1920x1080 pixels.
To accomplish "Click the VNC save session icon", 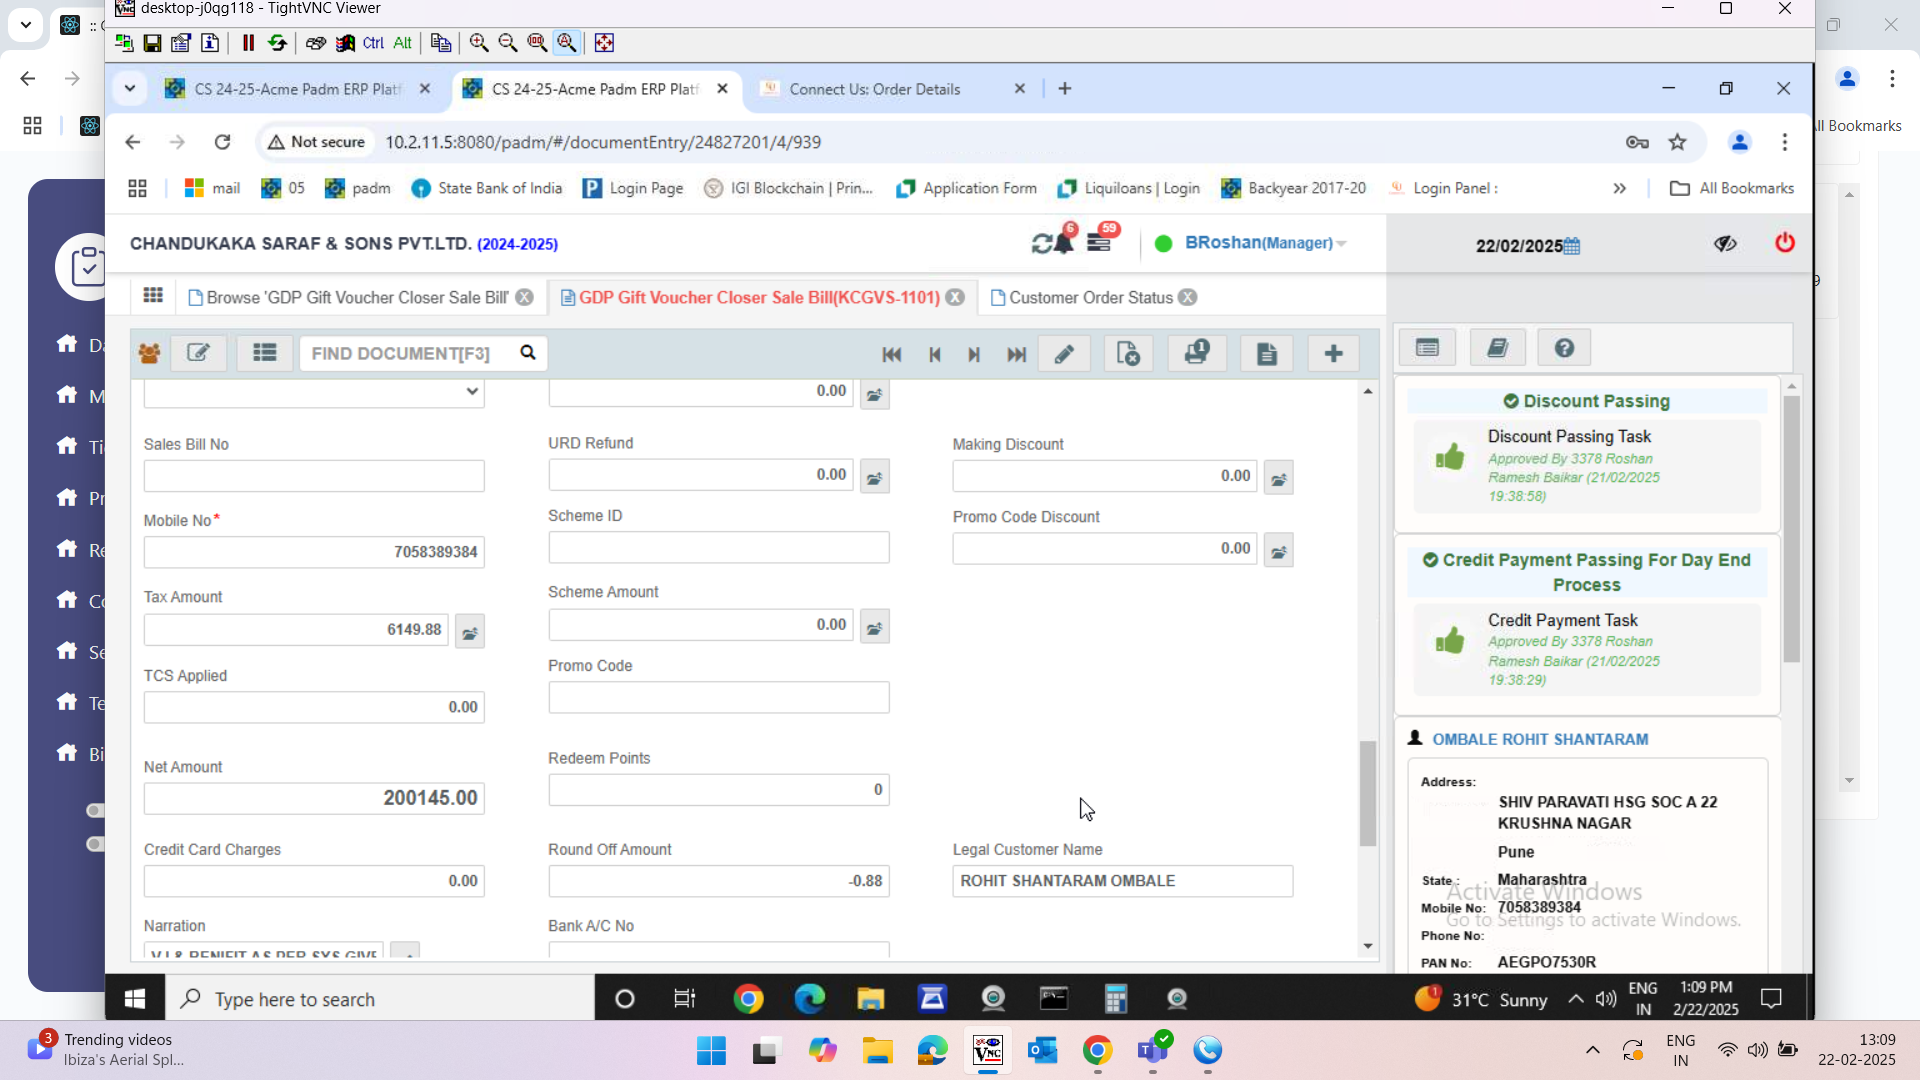I will [152, 43].
